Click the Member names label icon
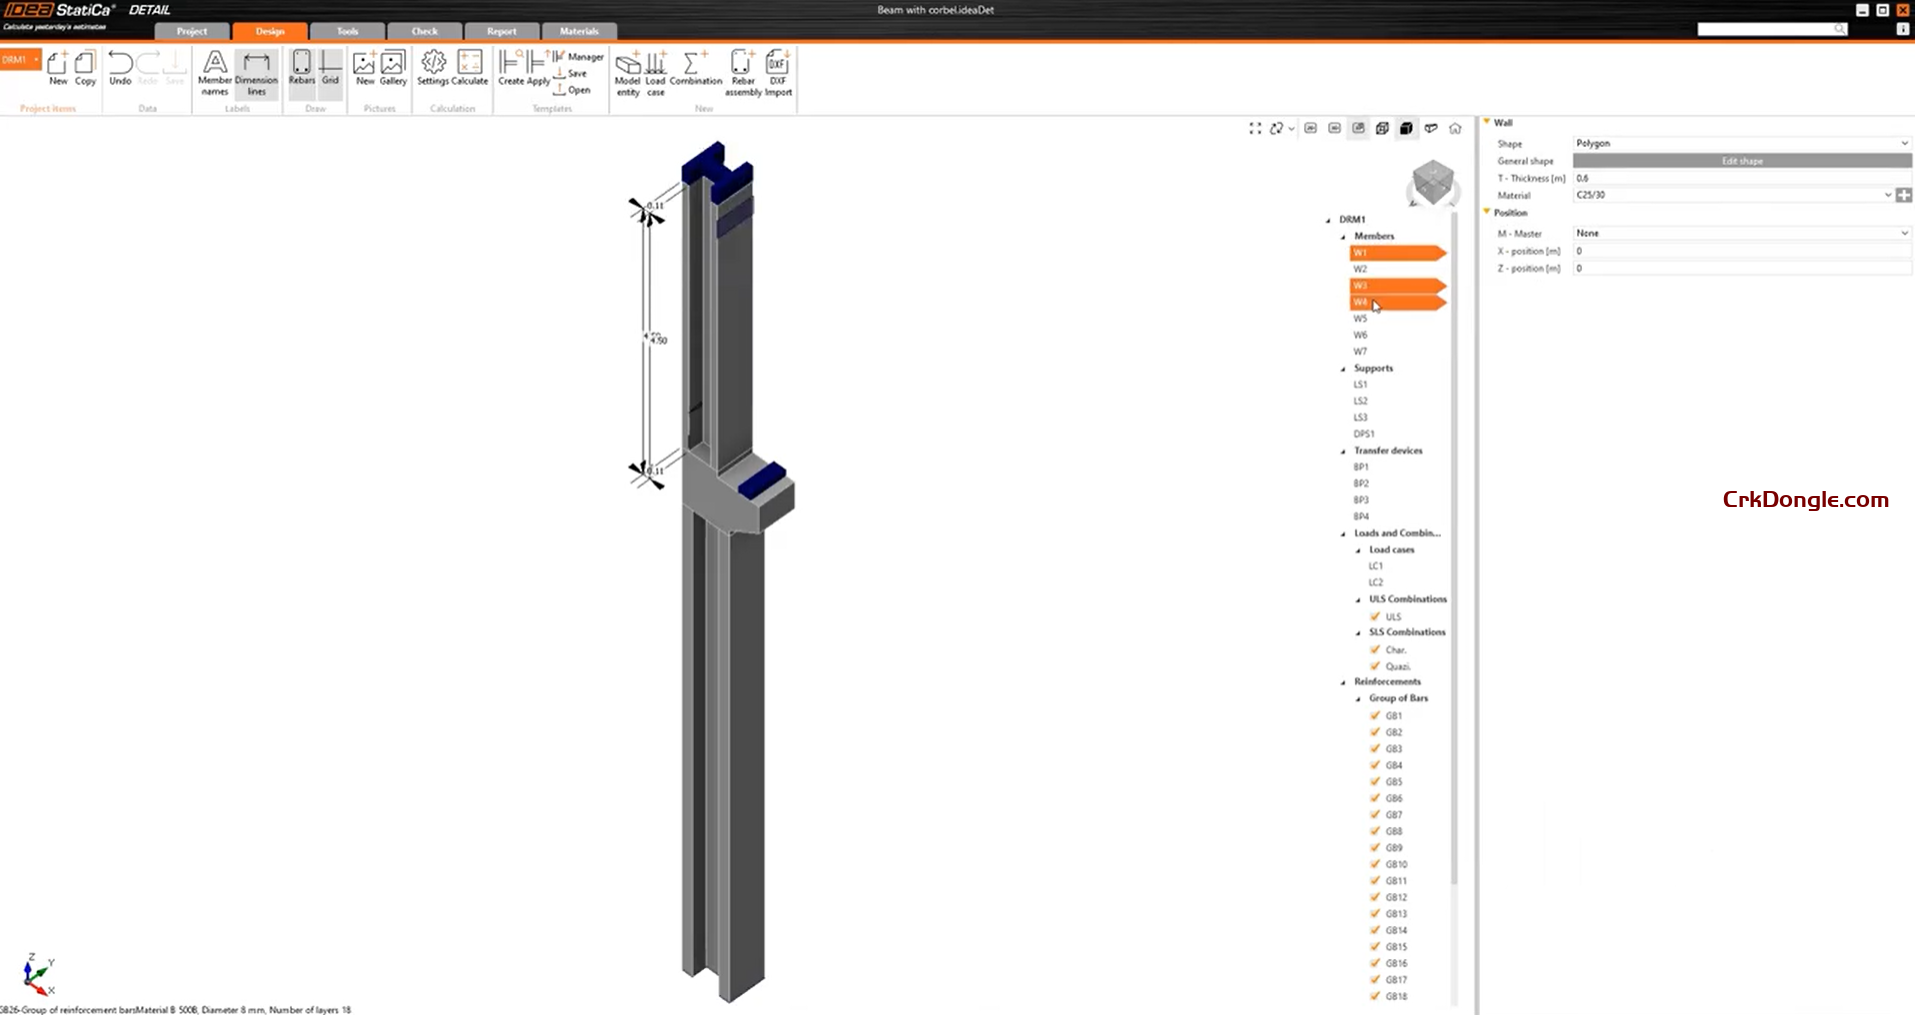The height and width of the screenshot is (1015, 1915). (x=214, y=72)
